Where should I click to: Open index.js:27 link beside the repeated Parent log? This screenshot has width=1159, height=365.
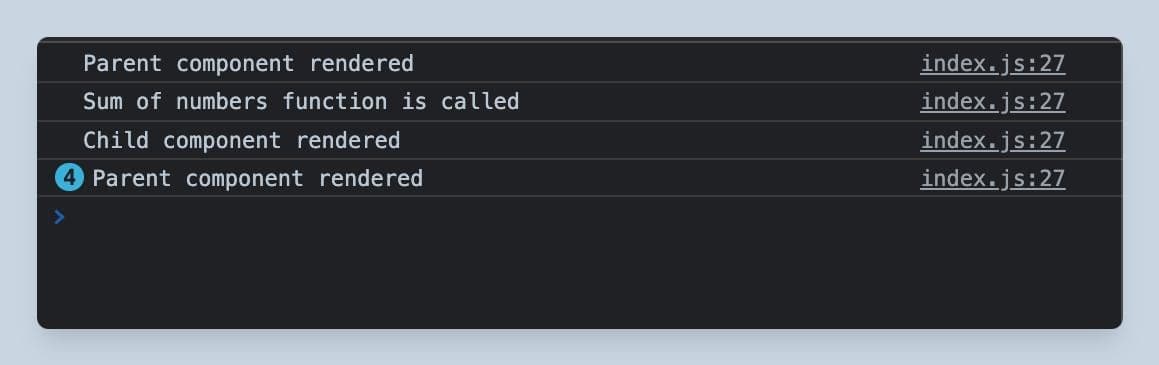point(993,178)
